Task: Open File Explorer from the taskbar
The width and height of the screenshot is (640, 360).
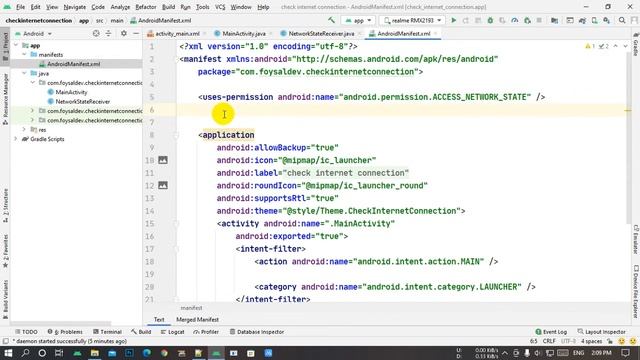Action: point(94,353)
